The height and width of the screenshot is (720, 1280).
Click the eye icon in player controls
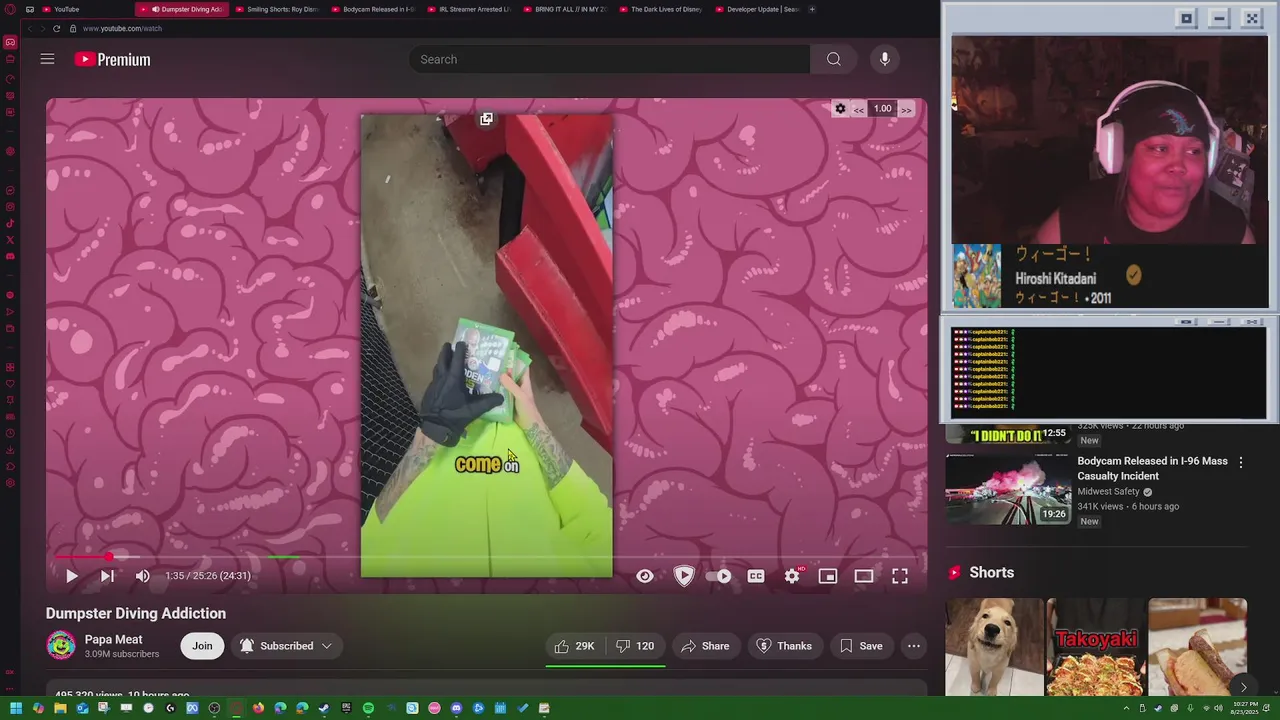click(x=645, y=576)
